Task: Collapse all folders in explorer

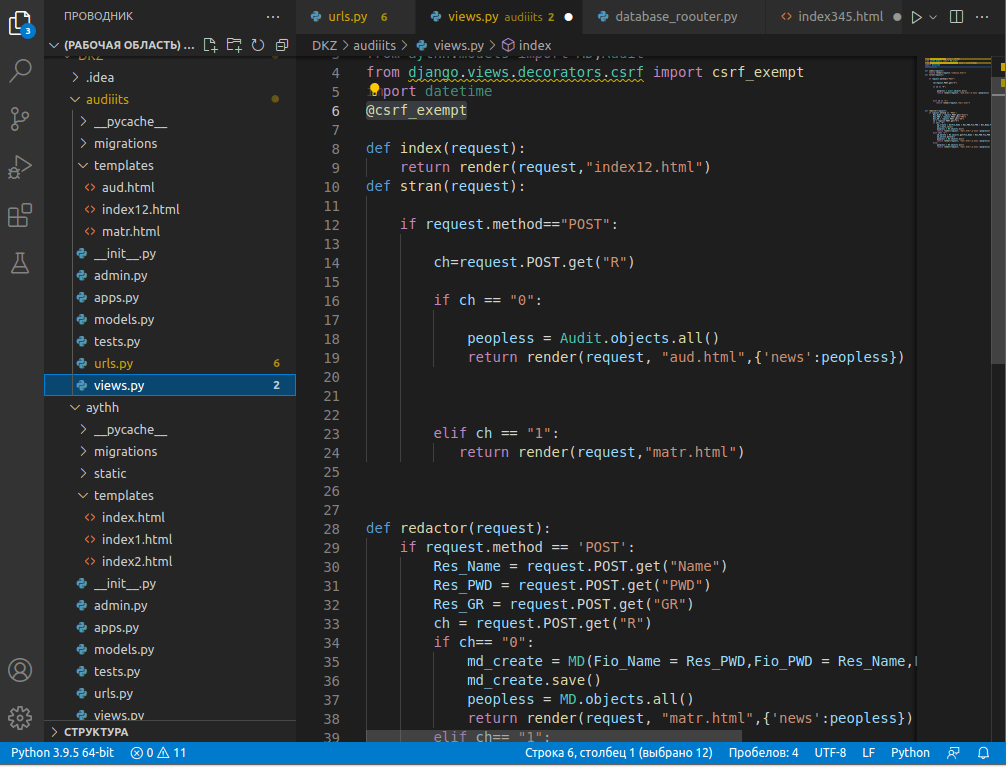Action: click(282, 45)
